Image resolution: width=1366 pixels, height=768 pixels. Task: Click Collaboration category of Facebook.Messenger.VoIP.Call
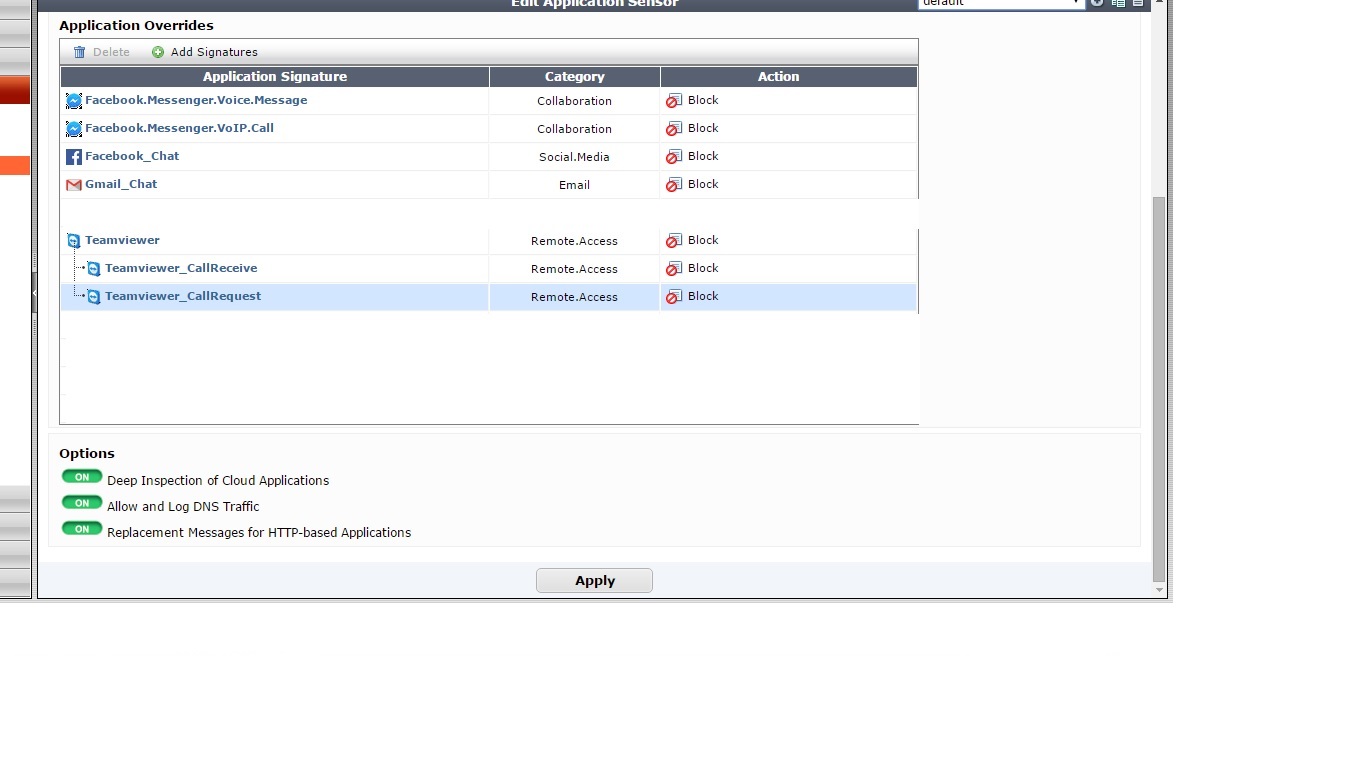pos(574,129)
